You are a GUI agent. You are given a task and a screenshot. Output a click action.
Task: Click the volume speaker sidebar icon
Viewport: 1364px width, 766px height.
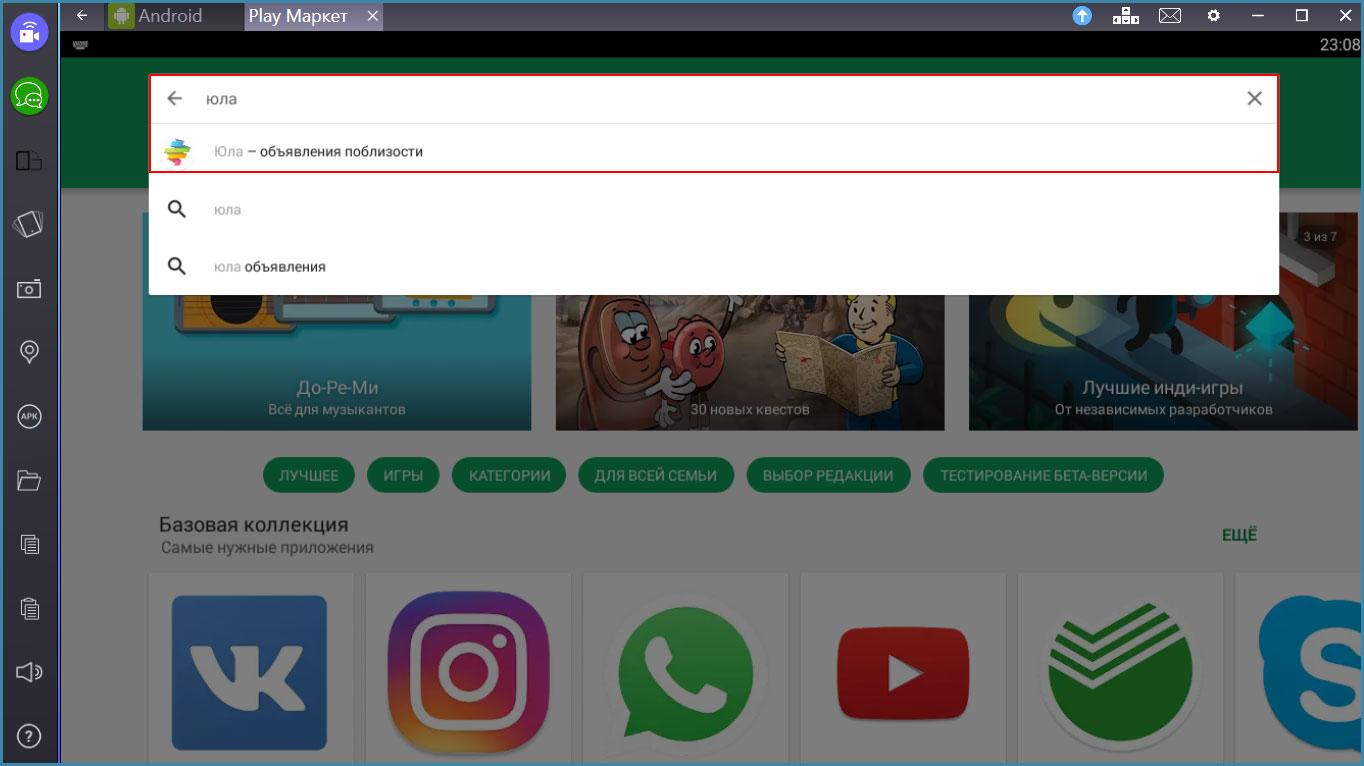pos(29,672)
